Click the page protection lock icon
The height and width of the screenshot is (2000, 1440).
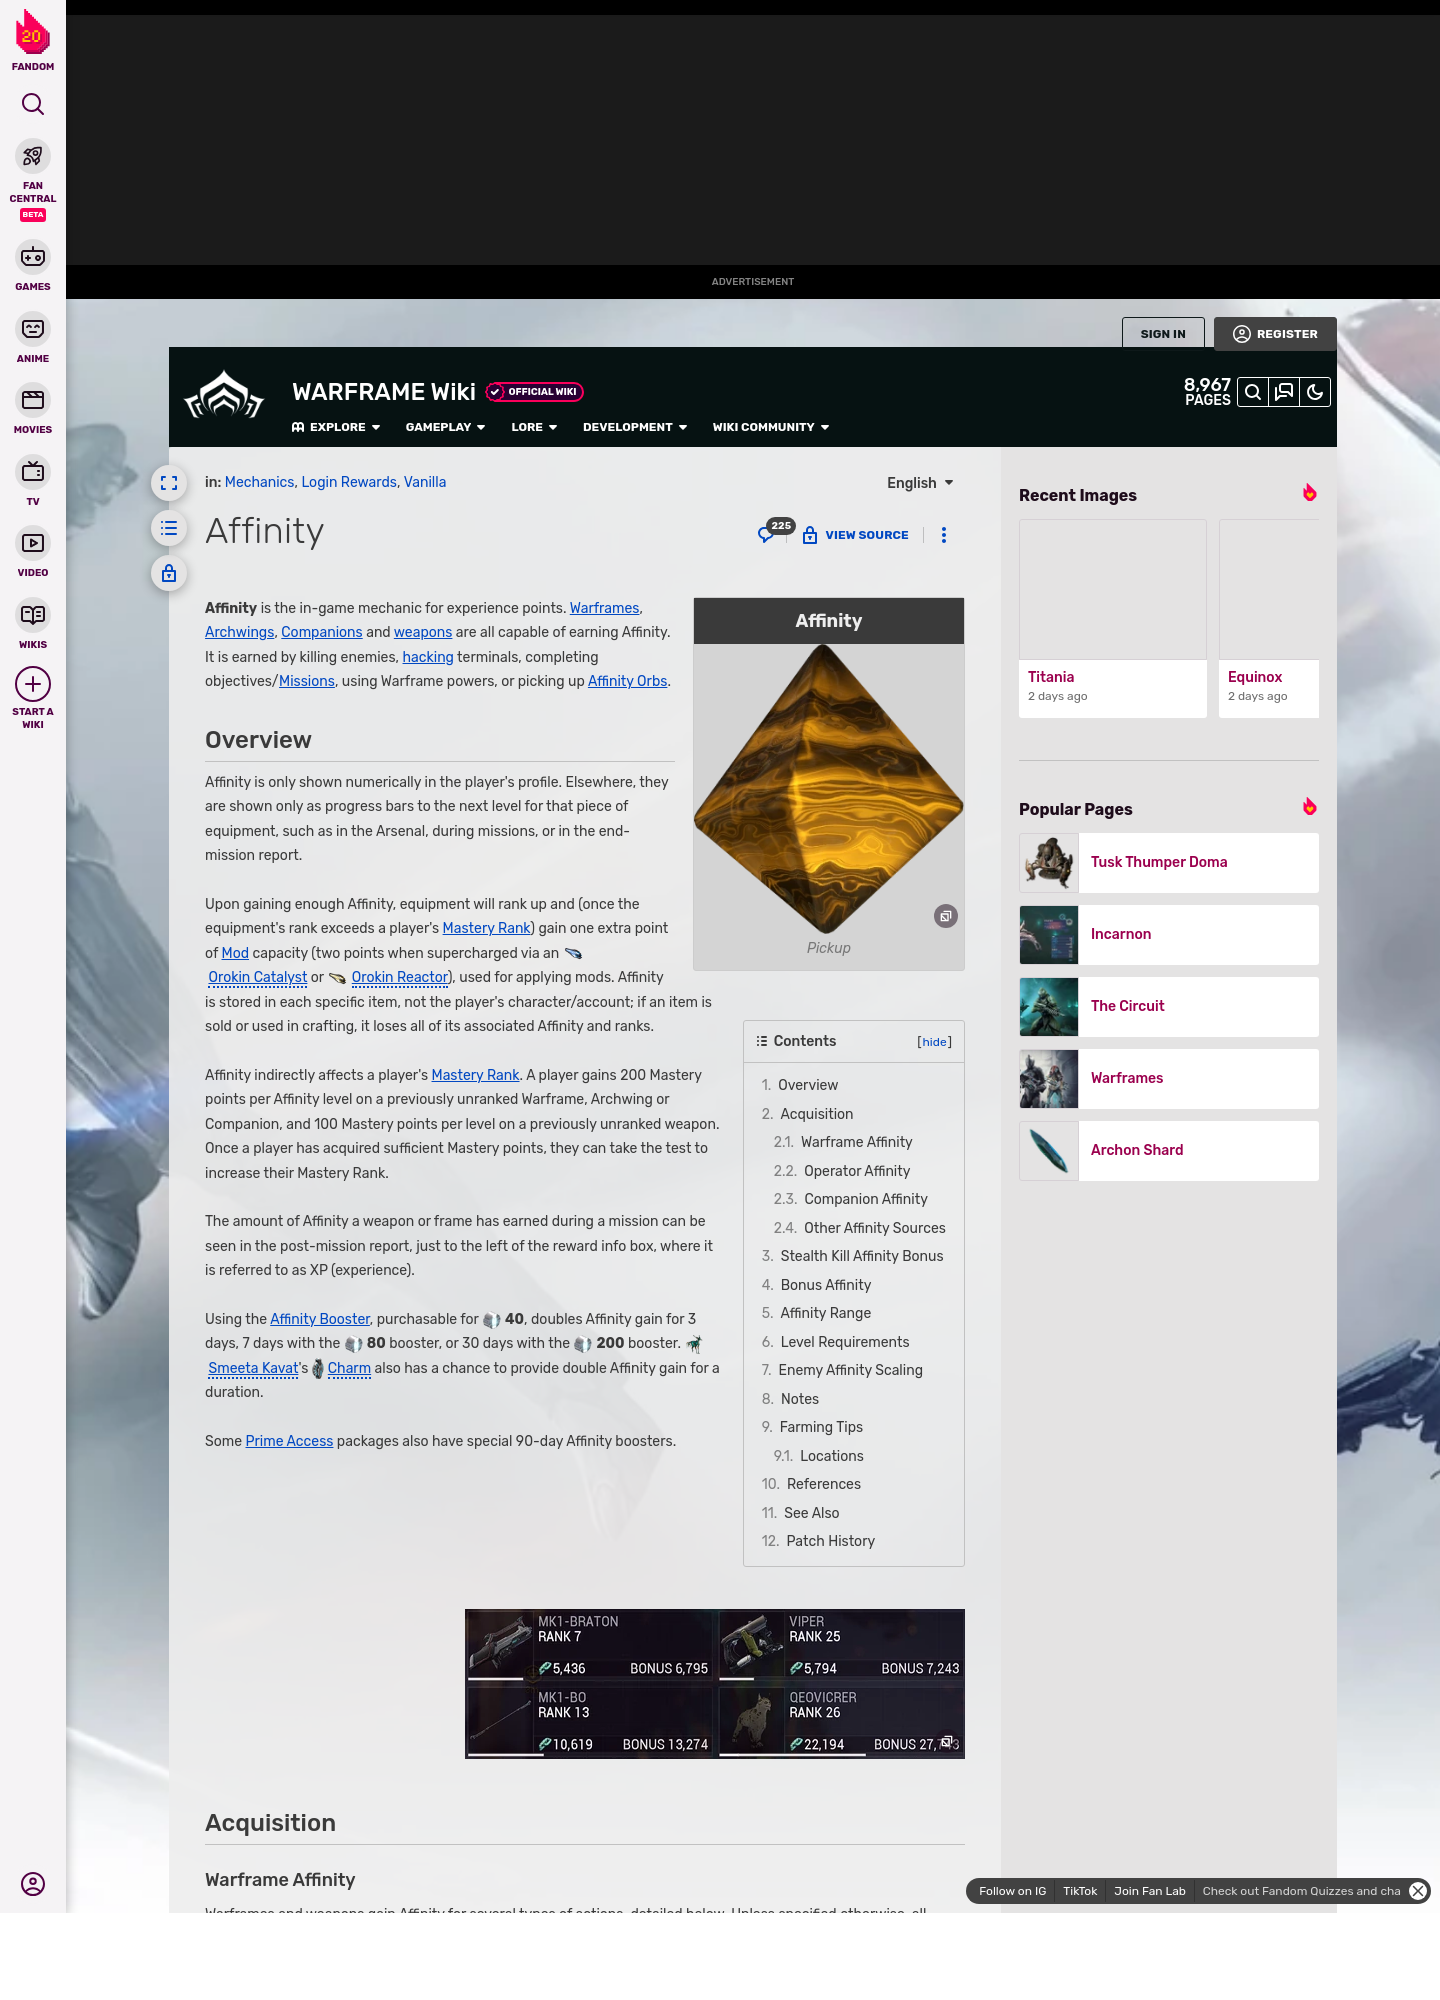(169, 573)
